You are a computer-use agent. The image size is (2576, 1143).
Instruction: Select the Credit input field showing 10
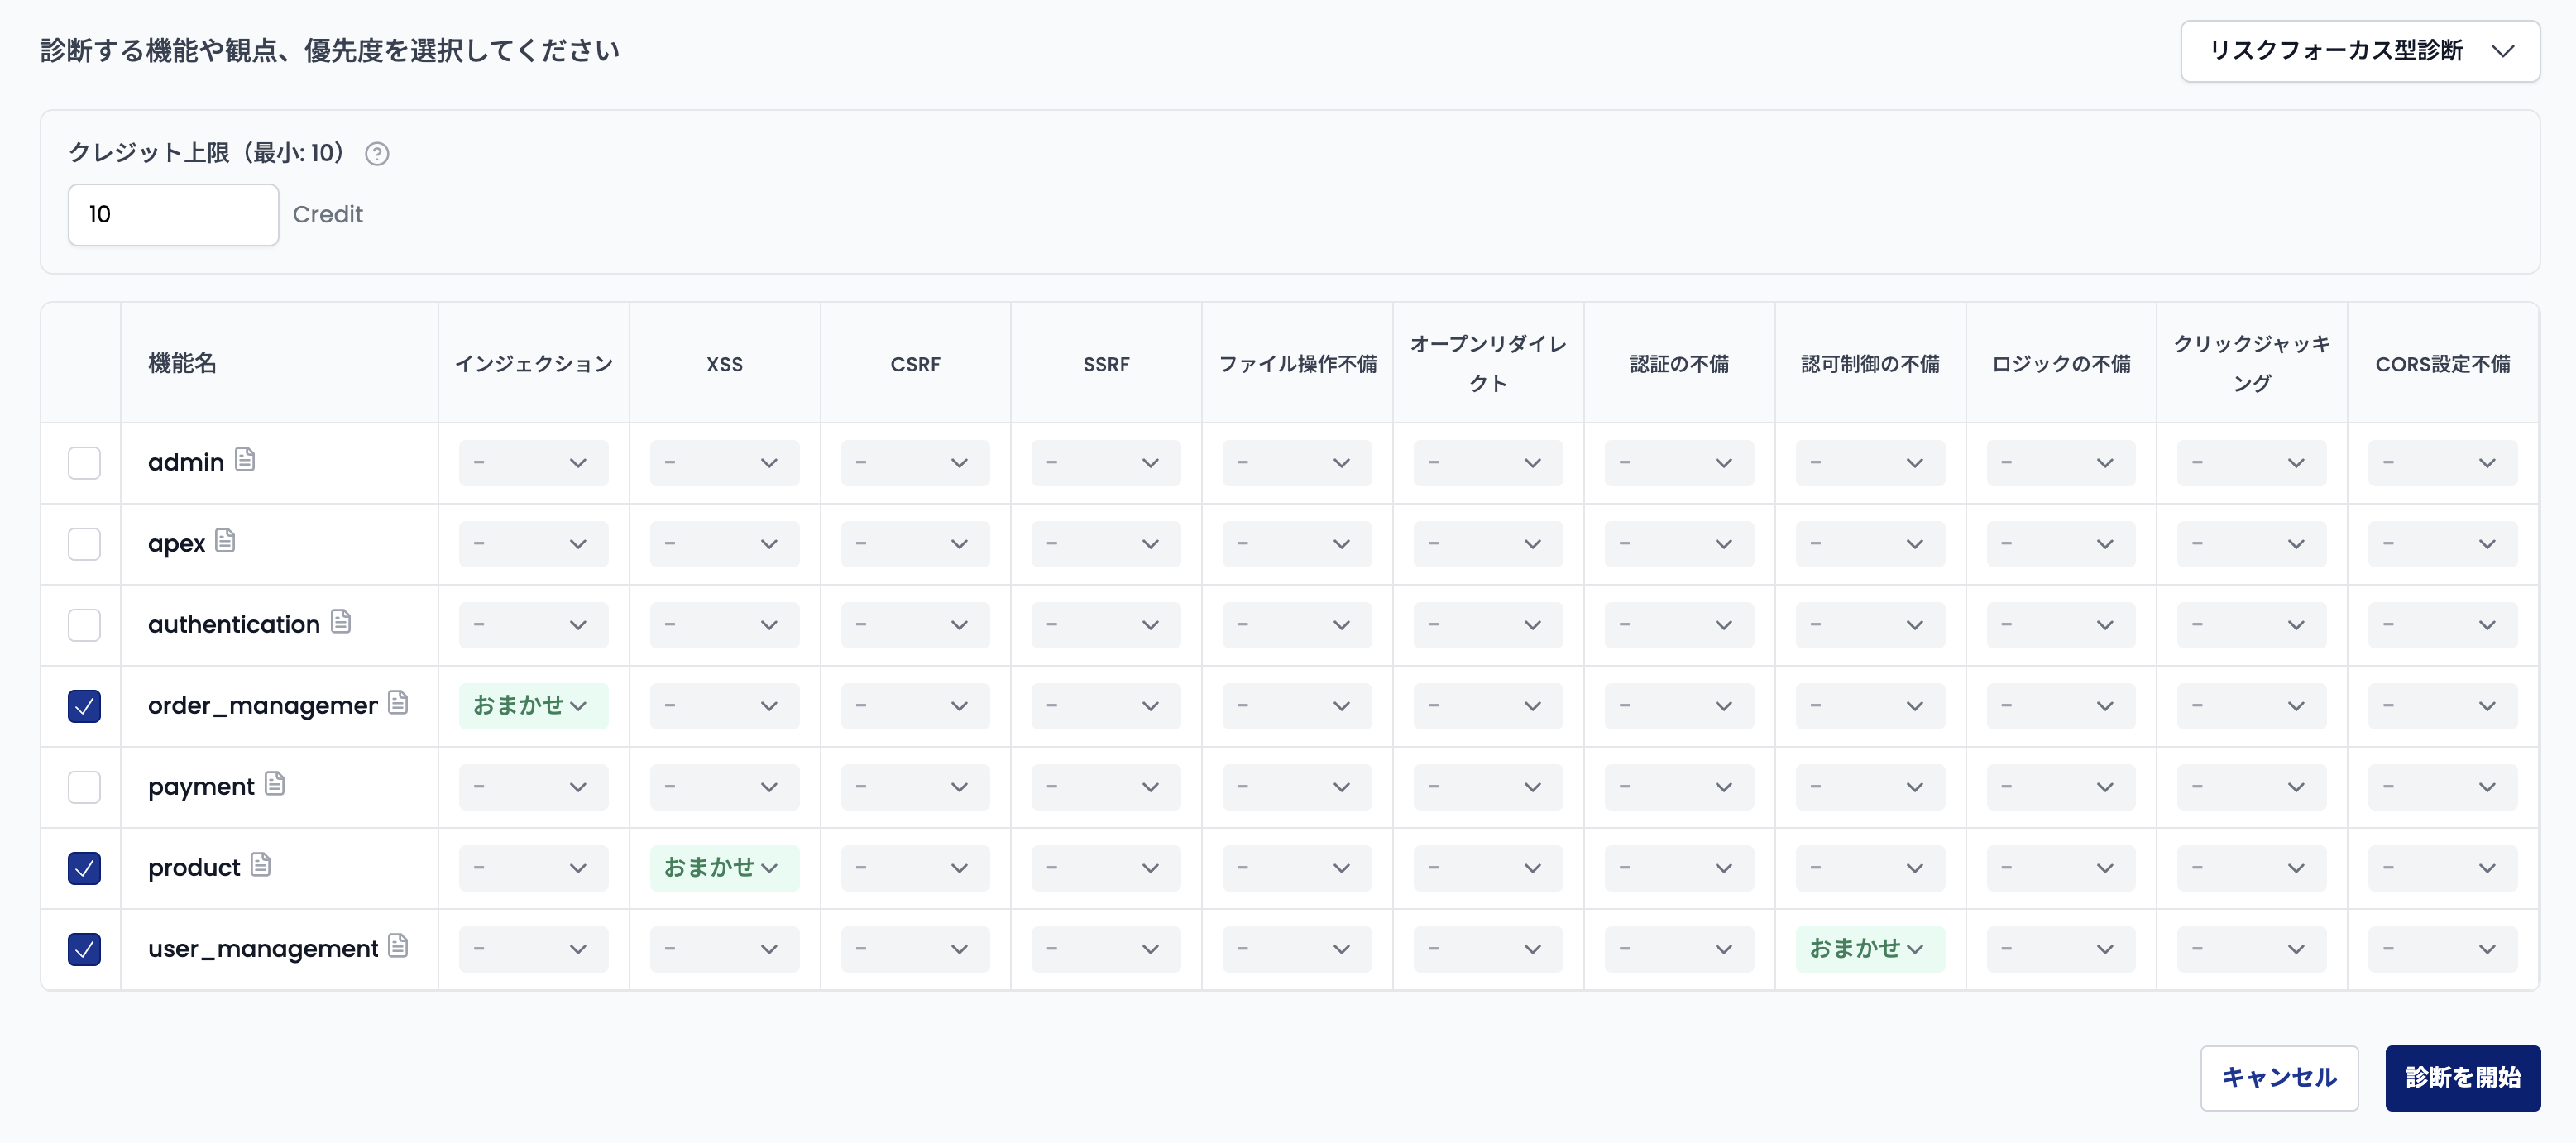click(x=172, y=214)
